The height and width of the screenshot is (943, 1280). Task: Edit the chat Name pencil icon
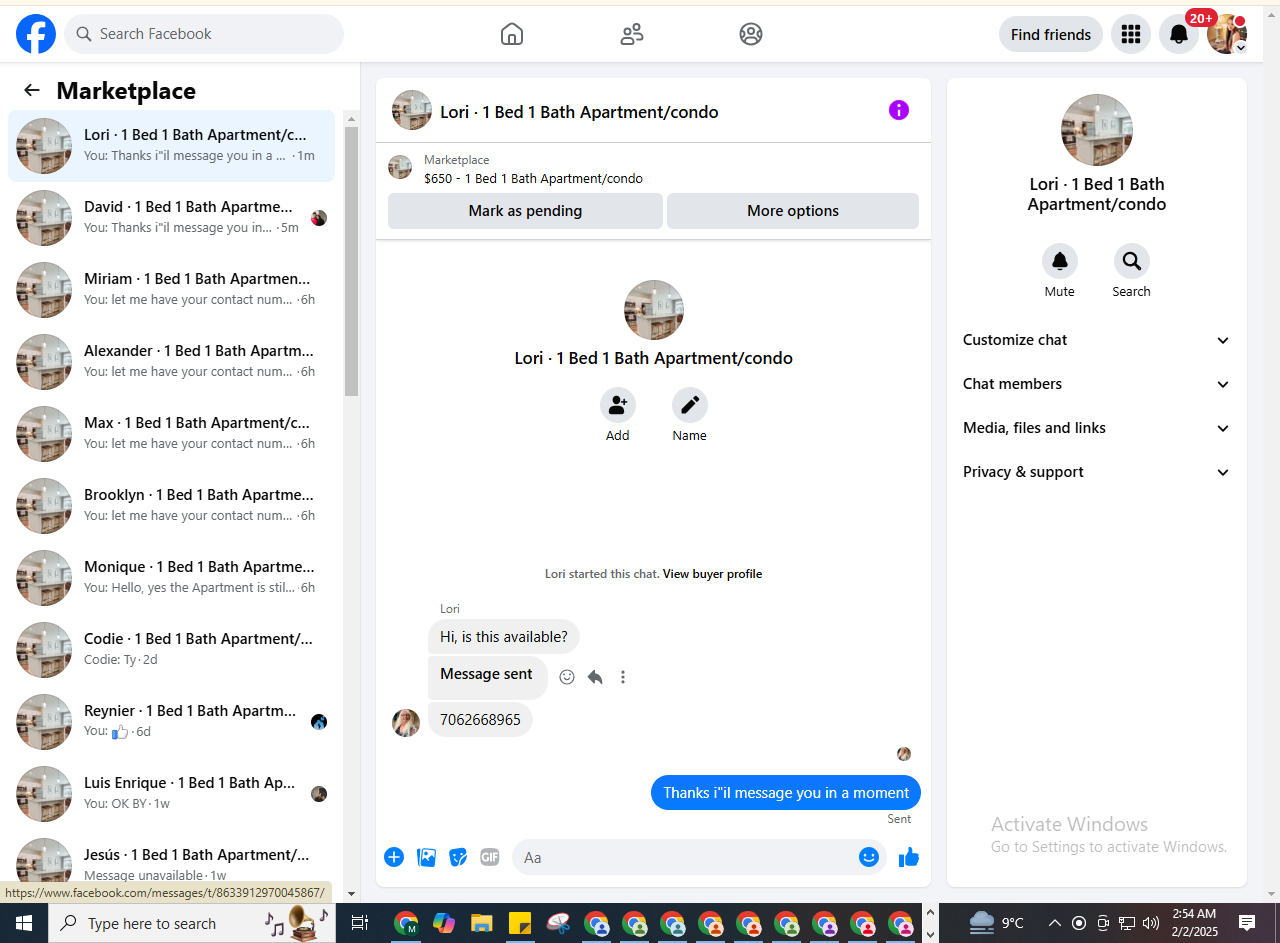point(690,405)
